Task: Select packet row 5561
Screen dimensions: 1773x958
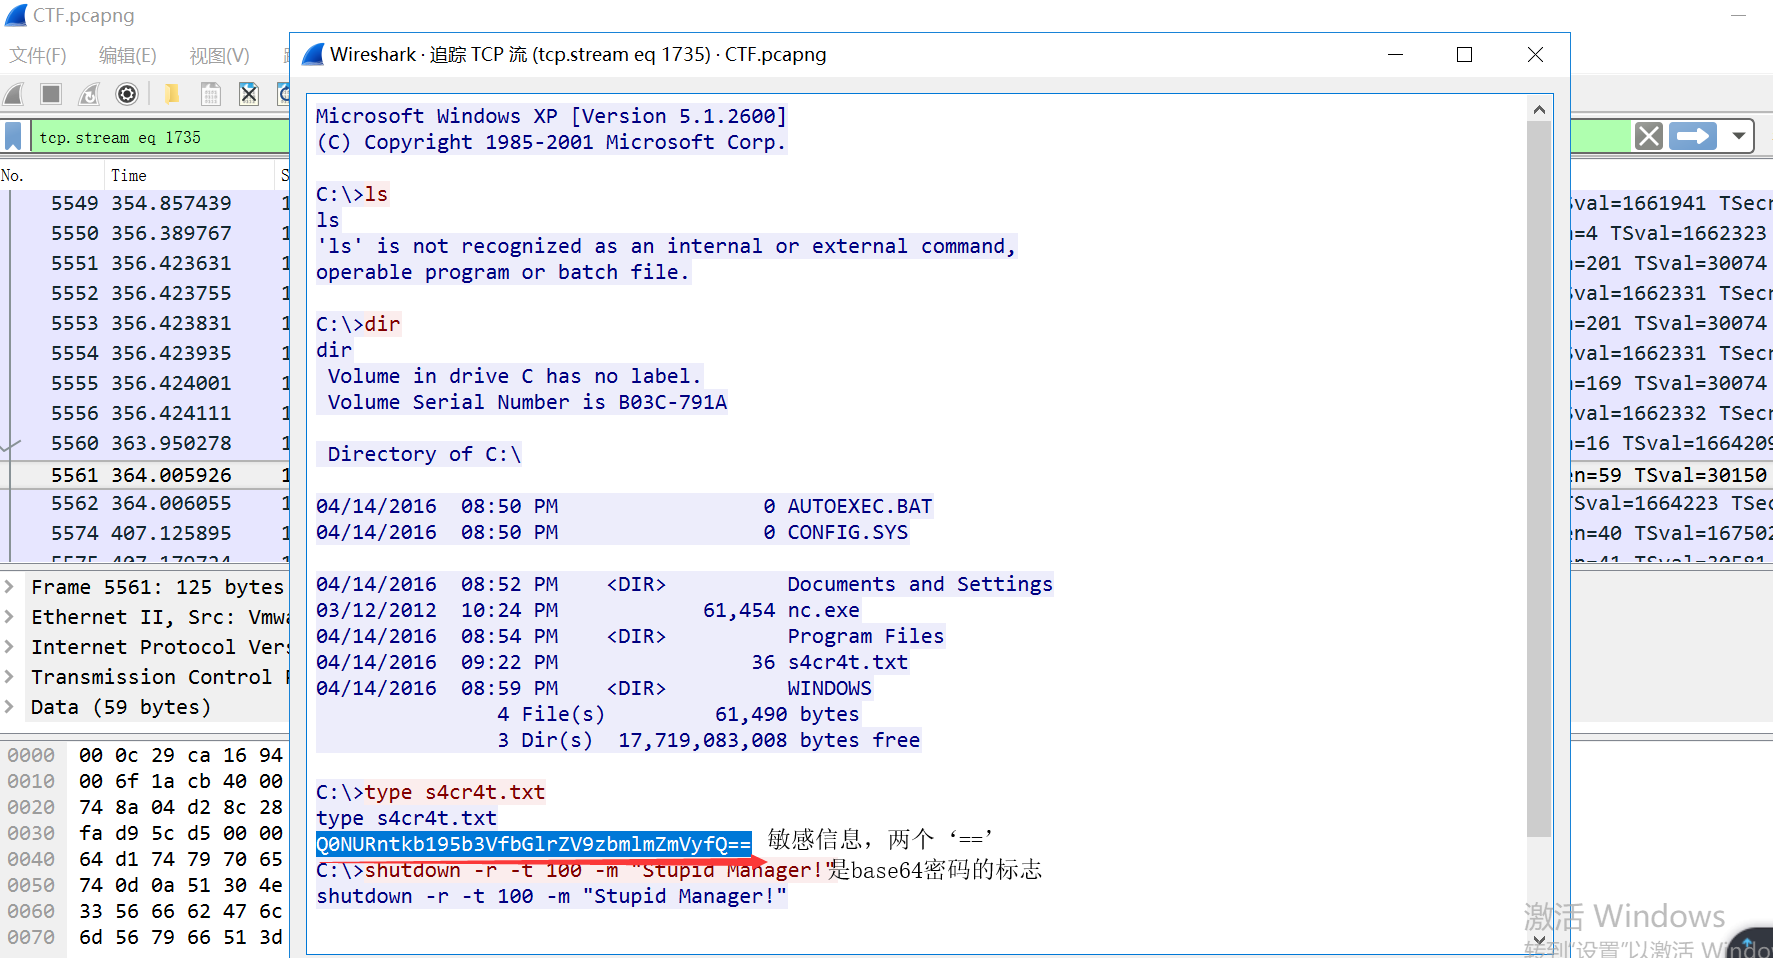Action: pos(145,475)
